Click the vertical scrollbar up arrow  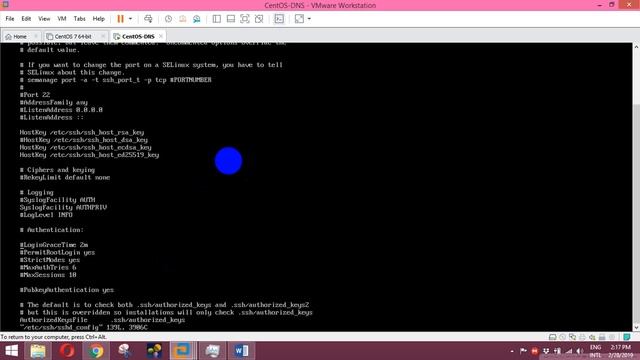636,47
